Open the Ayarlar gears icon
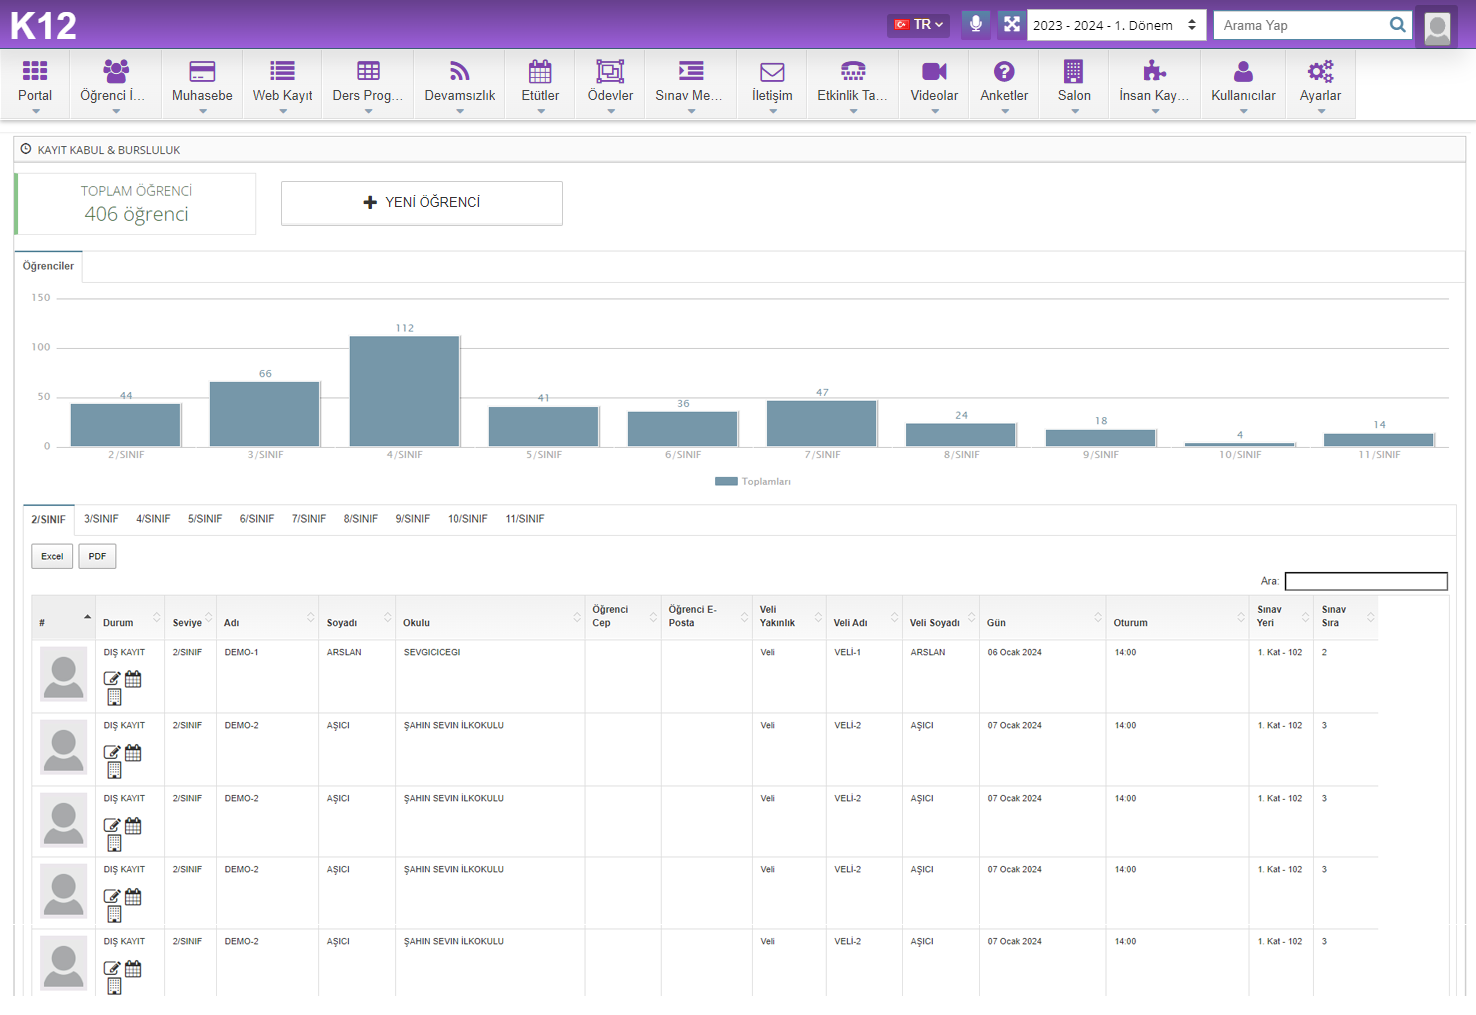 coord(1321,71)
